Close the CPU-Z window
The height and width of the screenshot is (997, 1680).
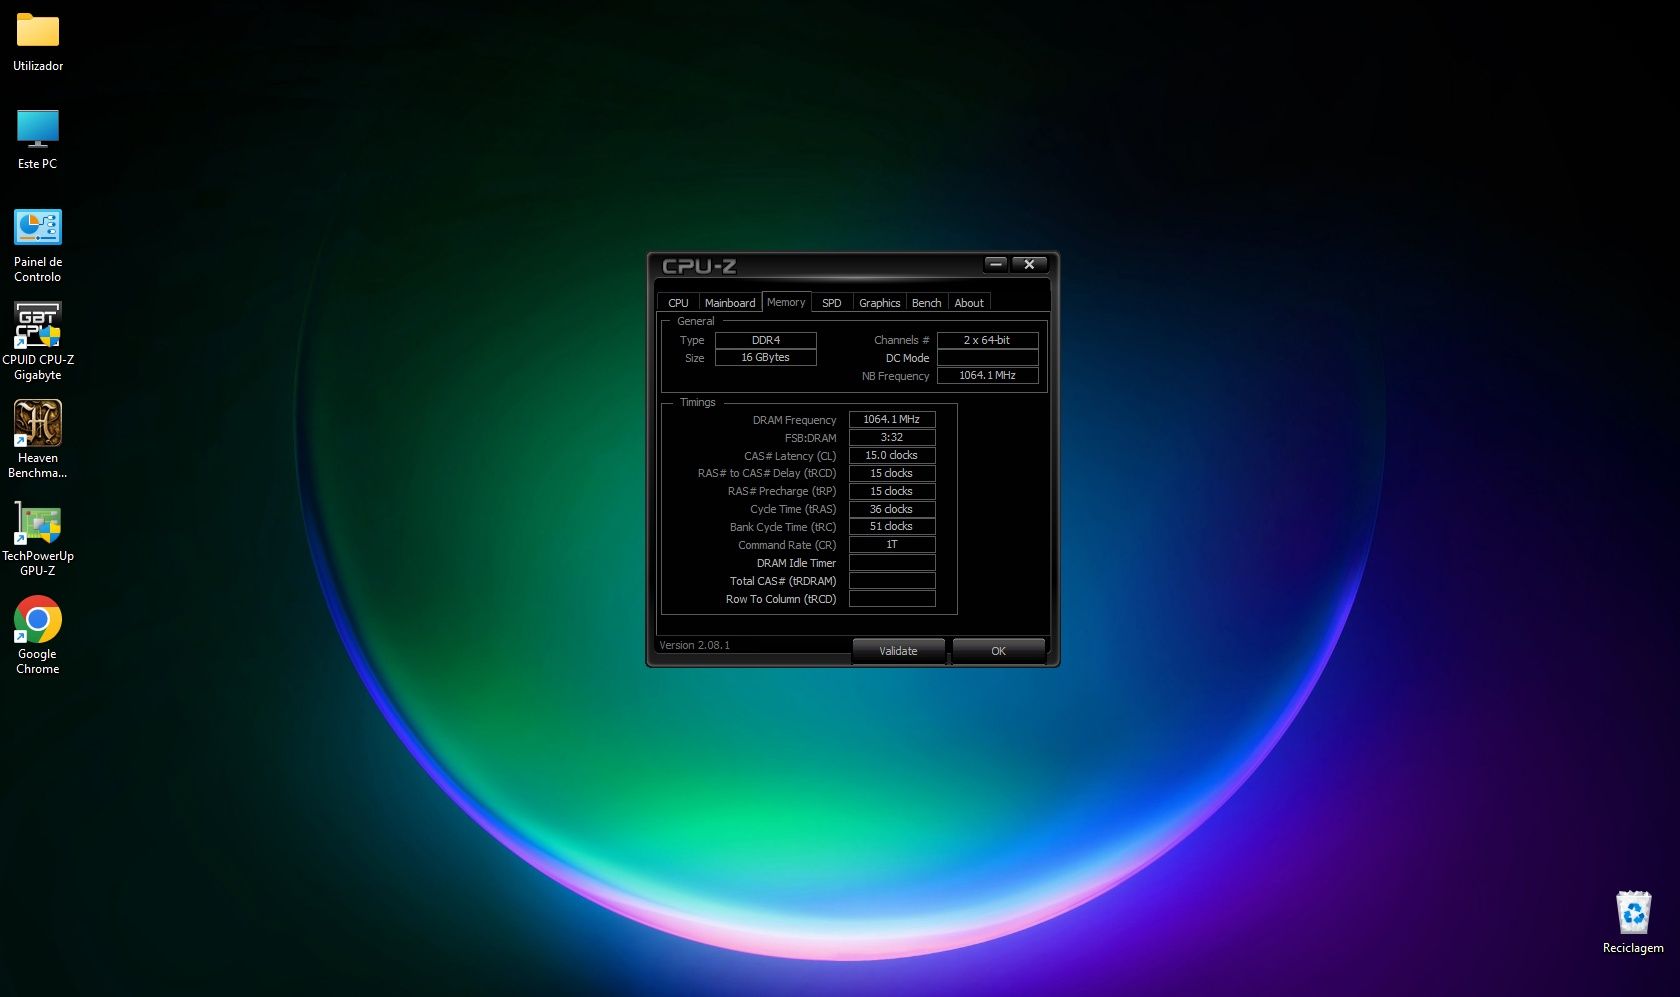1029,265
